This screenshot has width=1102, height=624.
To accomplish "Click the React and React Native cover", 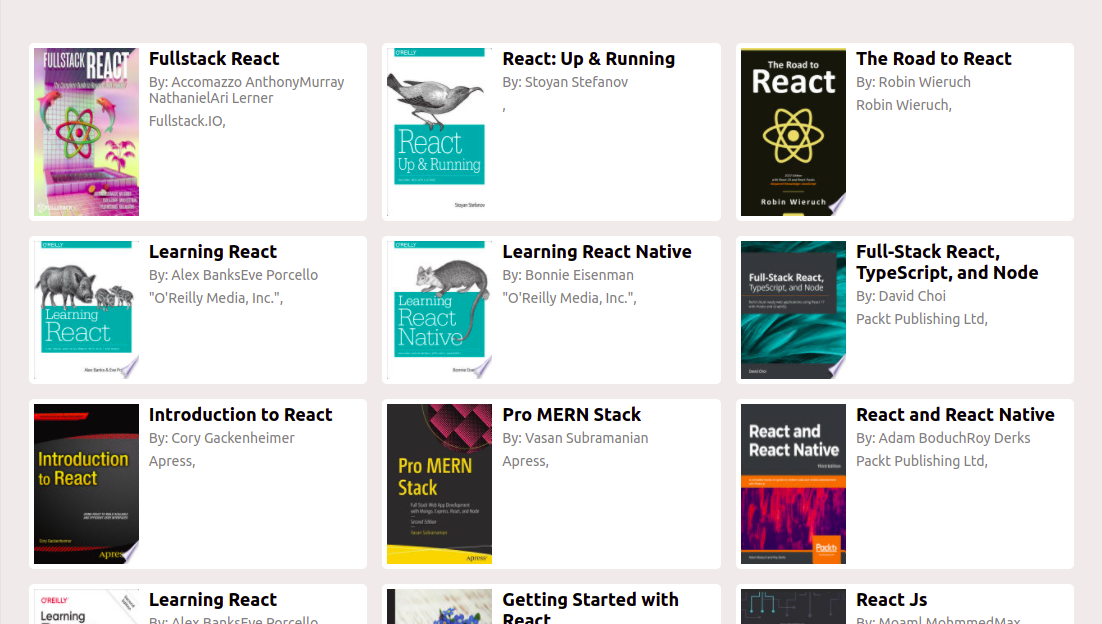I will pyautogui.click(x=792, y=483).
